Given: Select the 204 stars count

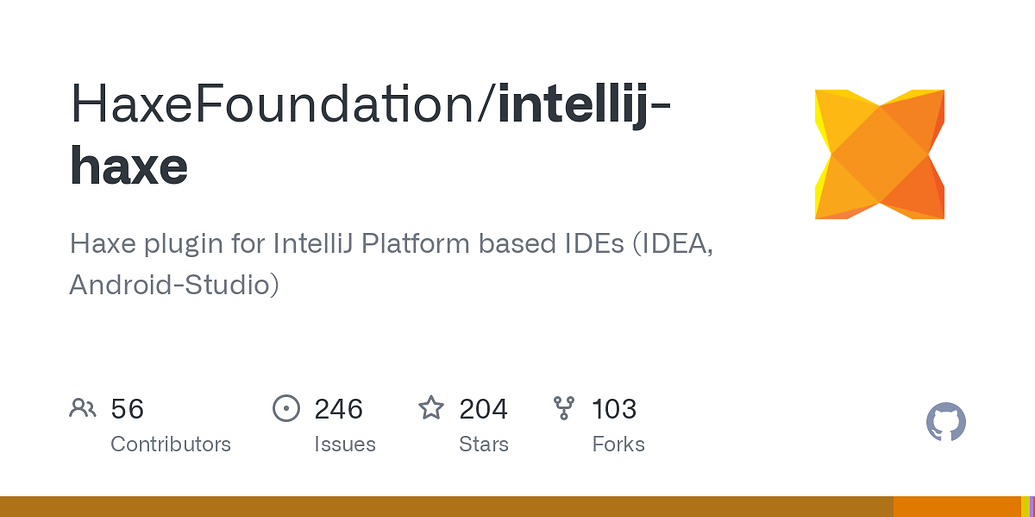Looking at the screenshot, I should click(483, 409).
